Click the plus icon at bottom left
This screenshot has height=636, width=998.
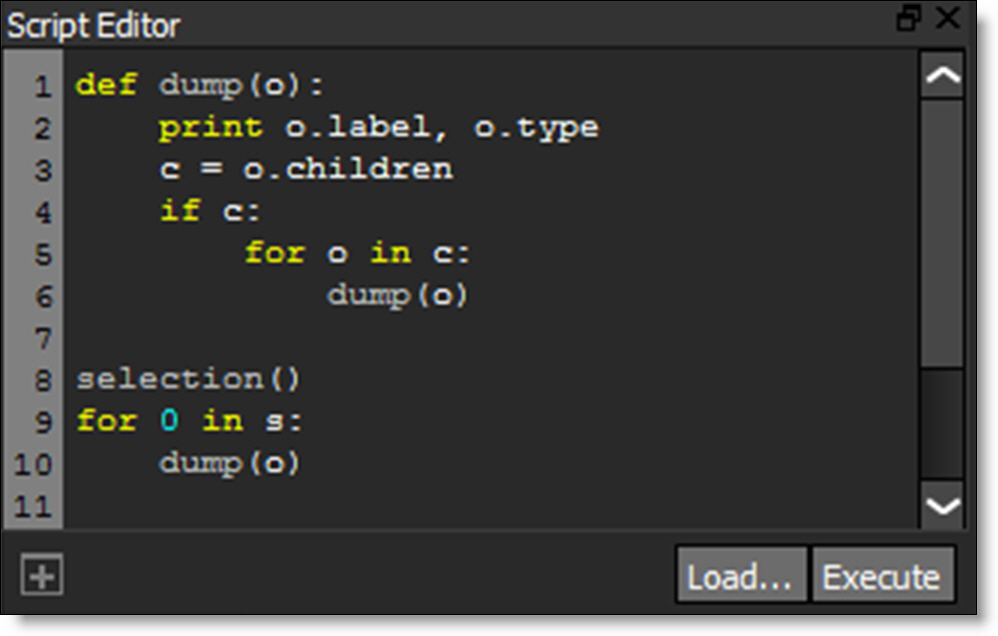click(x=42, y=577)
